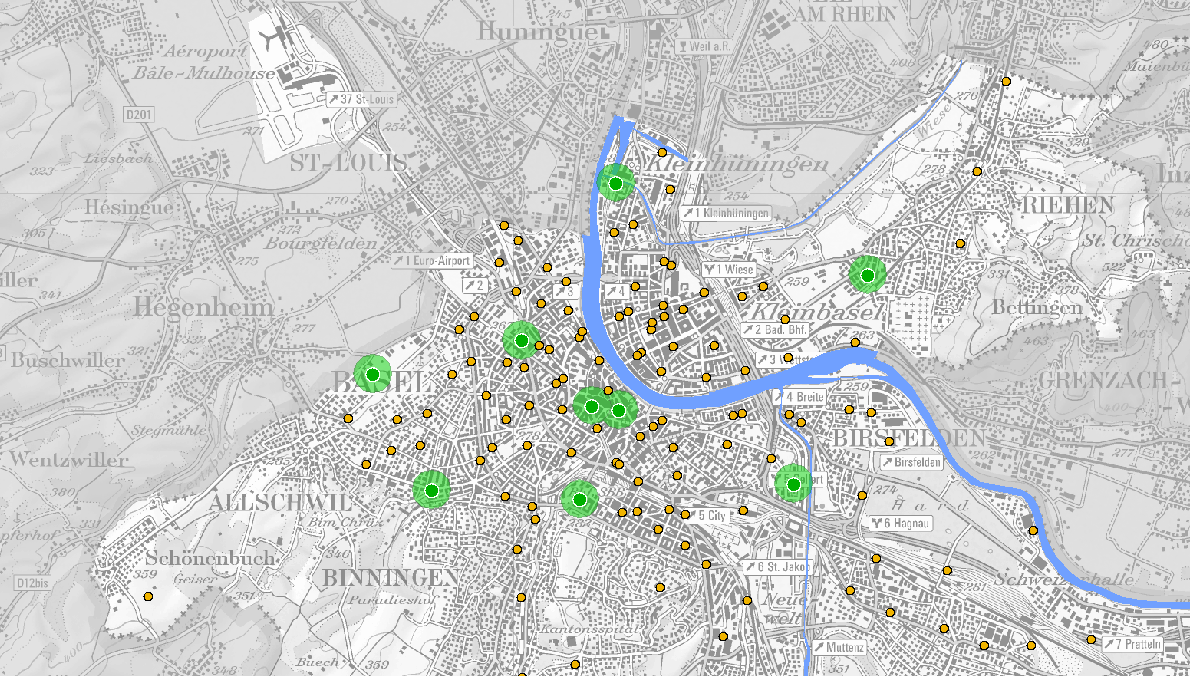The height and width of the screenshot is (676, 1190).
Task: Click the Muttenz exit sign
Action: click(x=838, y=647)
